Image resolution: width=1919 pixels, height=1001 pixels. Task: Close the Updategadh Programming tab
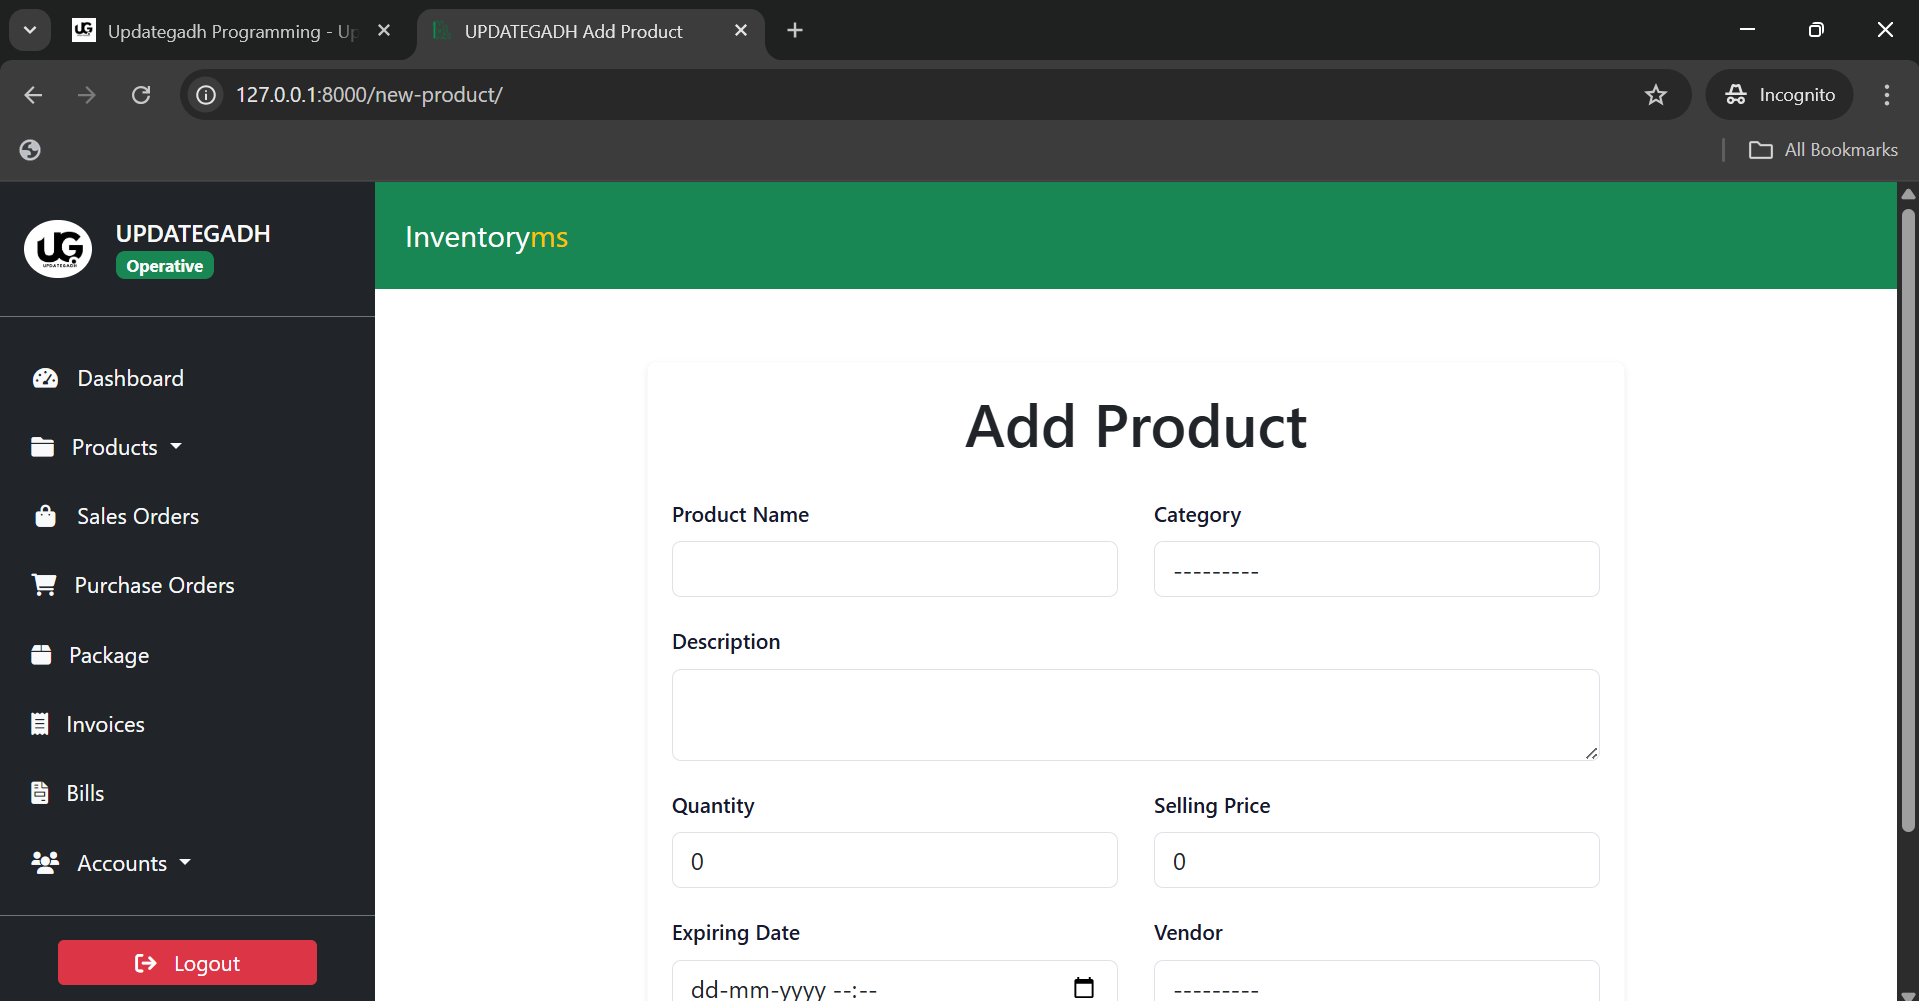384,31
